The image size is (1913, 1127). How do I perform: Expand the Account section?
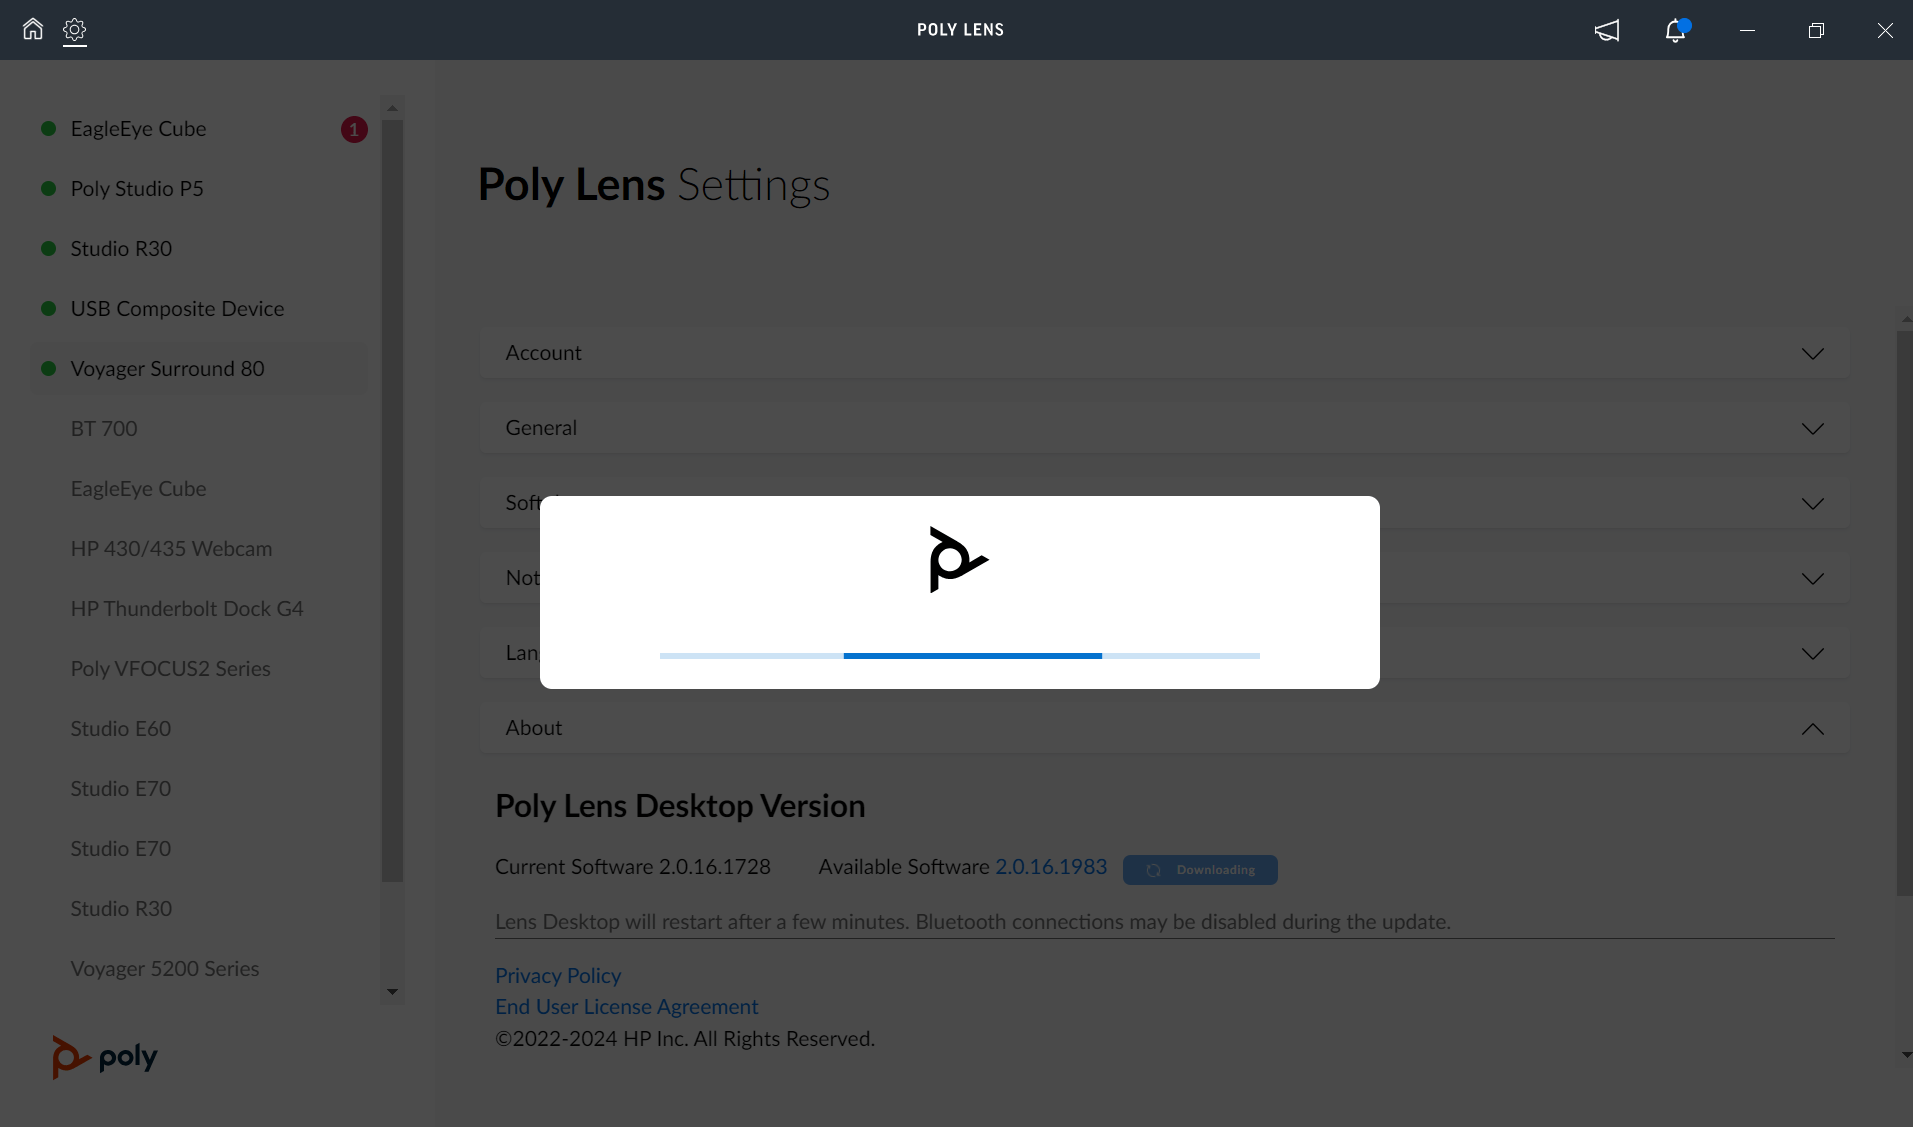click(1163, 353)
